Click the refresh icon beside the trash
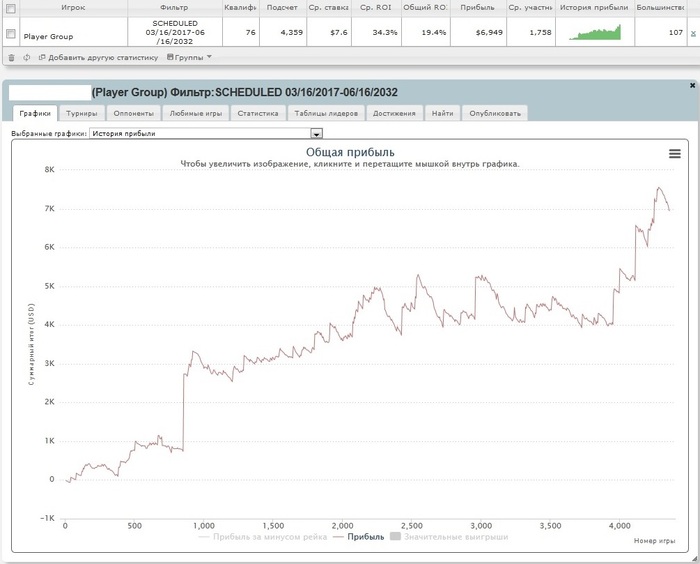The width and height of the screenshot is (700, 564). pyautogui.click(x=27, y=58)
